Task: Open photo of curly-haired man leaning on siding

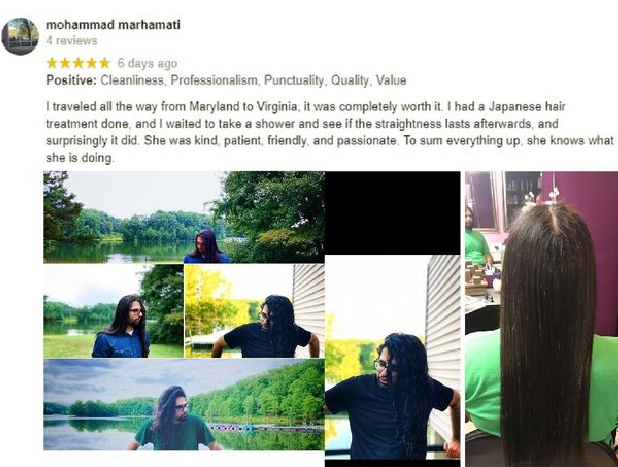Action: 255,311
